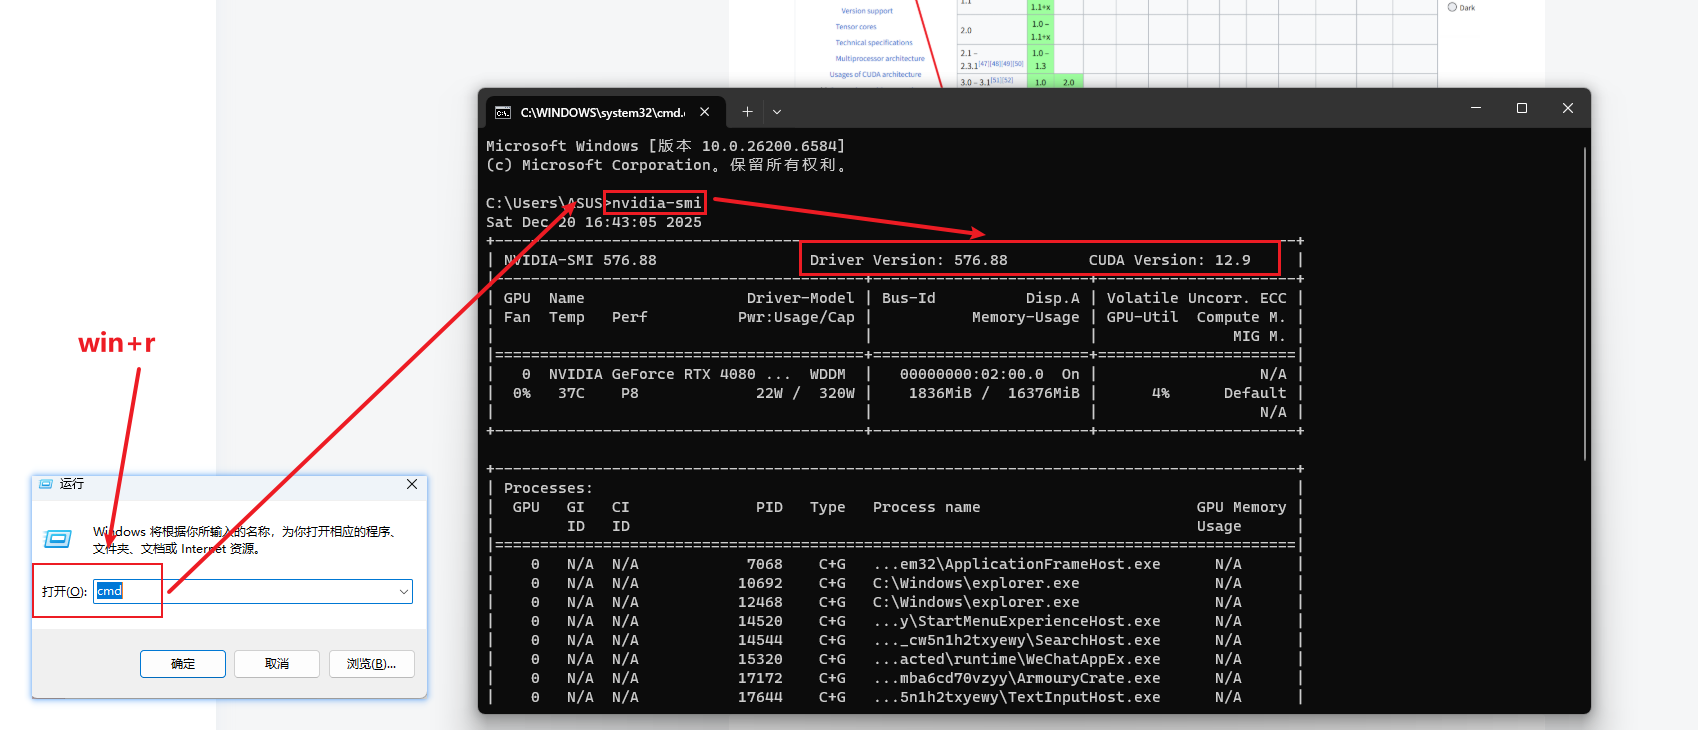Open the Technical specifications link
1698x730 pixels.
(874, 43)
